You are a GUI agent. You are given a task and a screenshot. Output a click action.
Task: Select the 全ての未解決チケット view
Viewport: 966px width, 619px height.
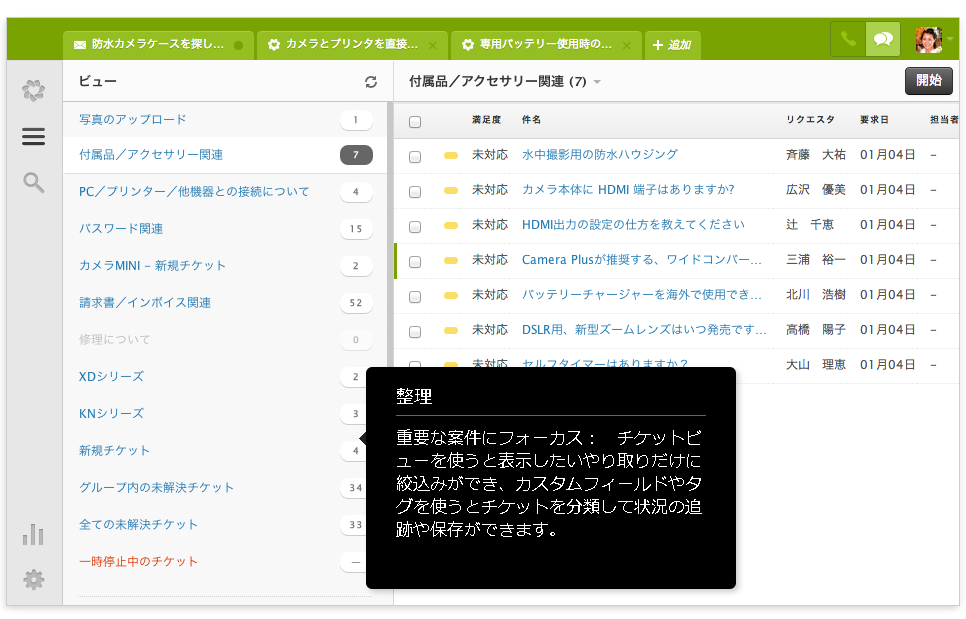click(x=138, y=524)
